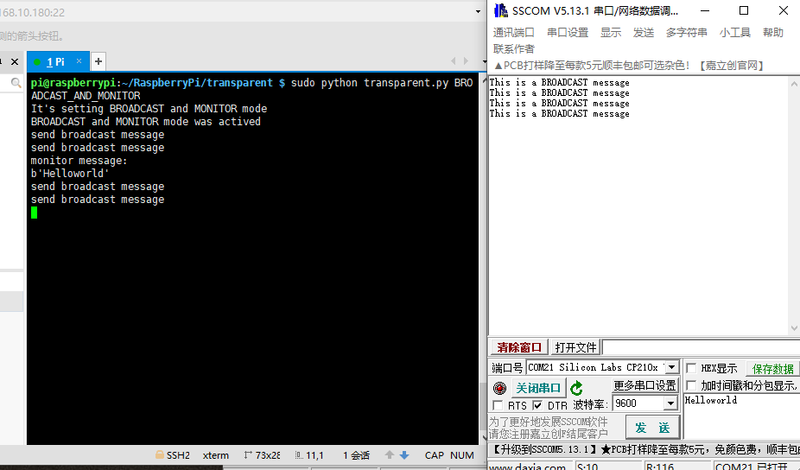The width and height of the screenshot is (800, 470).
Task: Click the 发送 send button
Action: pos(653,428)
